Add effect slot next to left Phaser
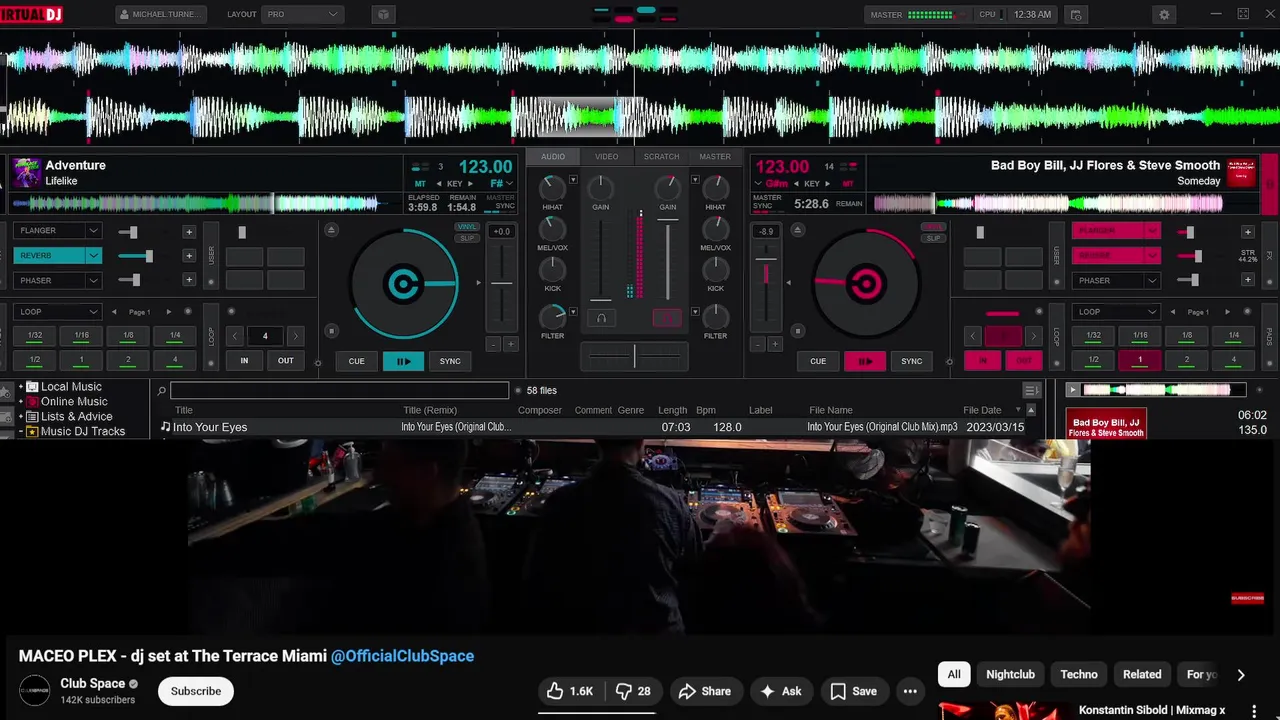The width and height of the screenshot is (1280, 720). 189,281
